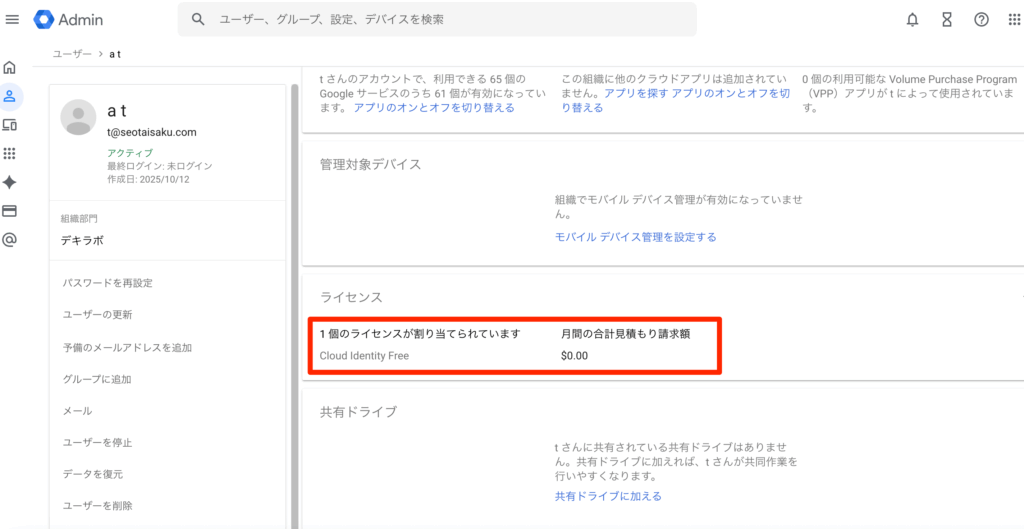Viewport: 1024px width, 529px height.
Task: Open the hourglass tasks icon
Action: point(947,20)
